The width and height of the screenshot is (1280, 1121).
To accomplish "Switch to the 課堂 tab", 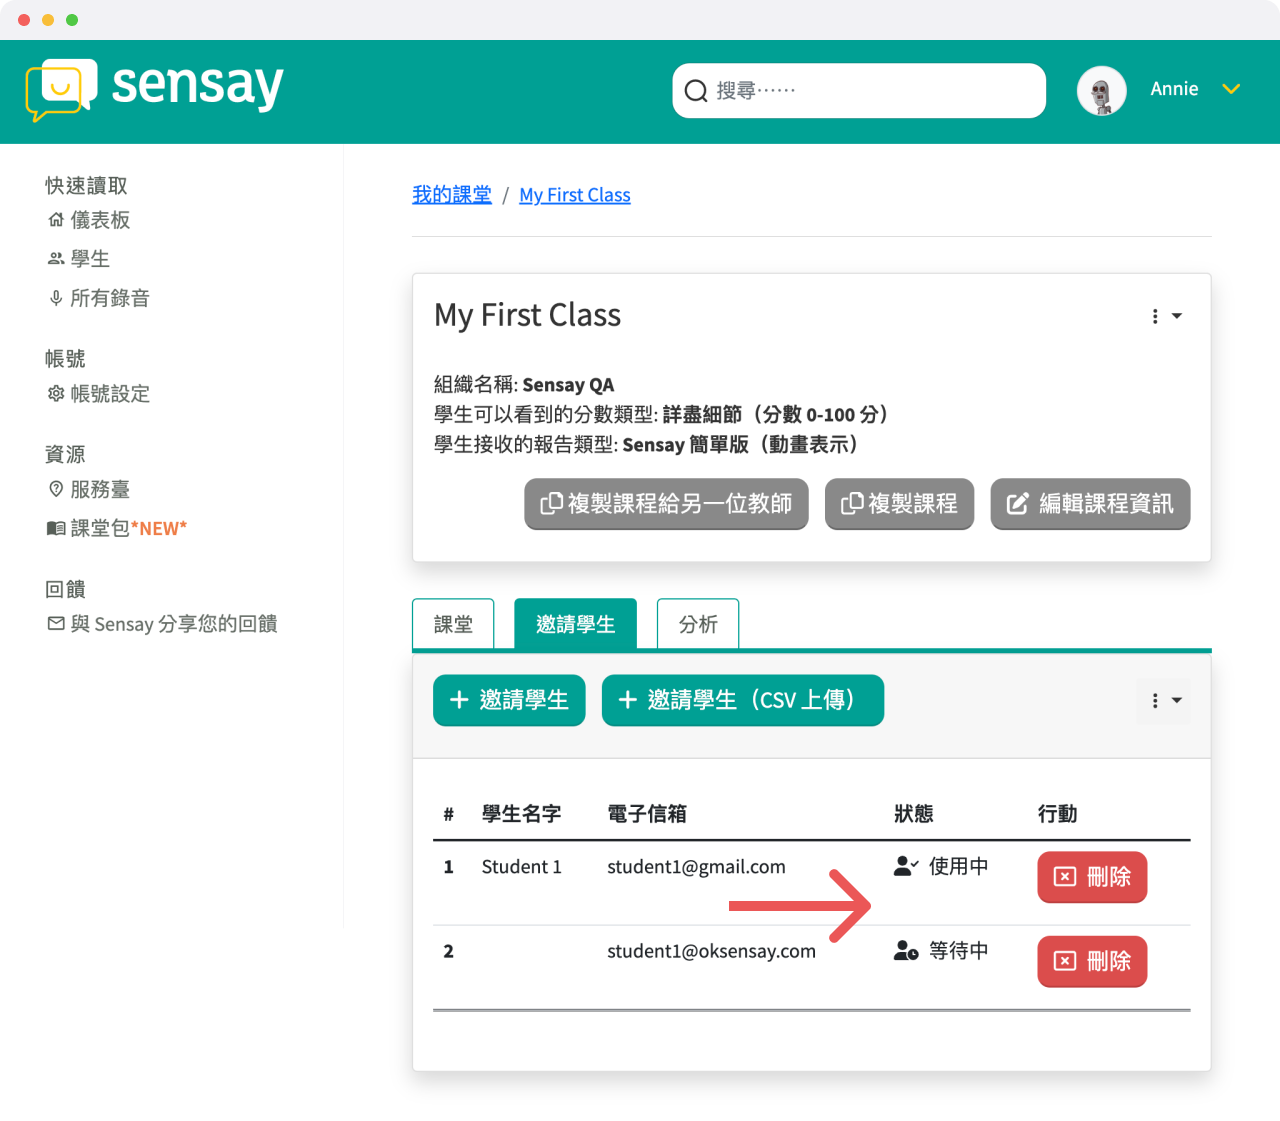I will point(453,624).
